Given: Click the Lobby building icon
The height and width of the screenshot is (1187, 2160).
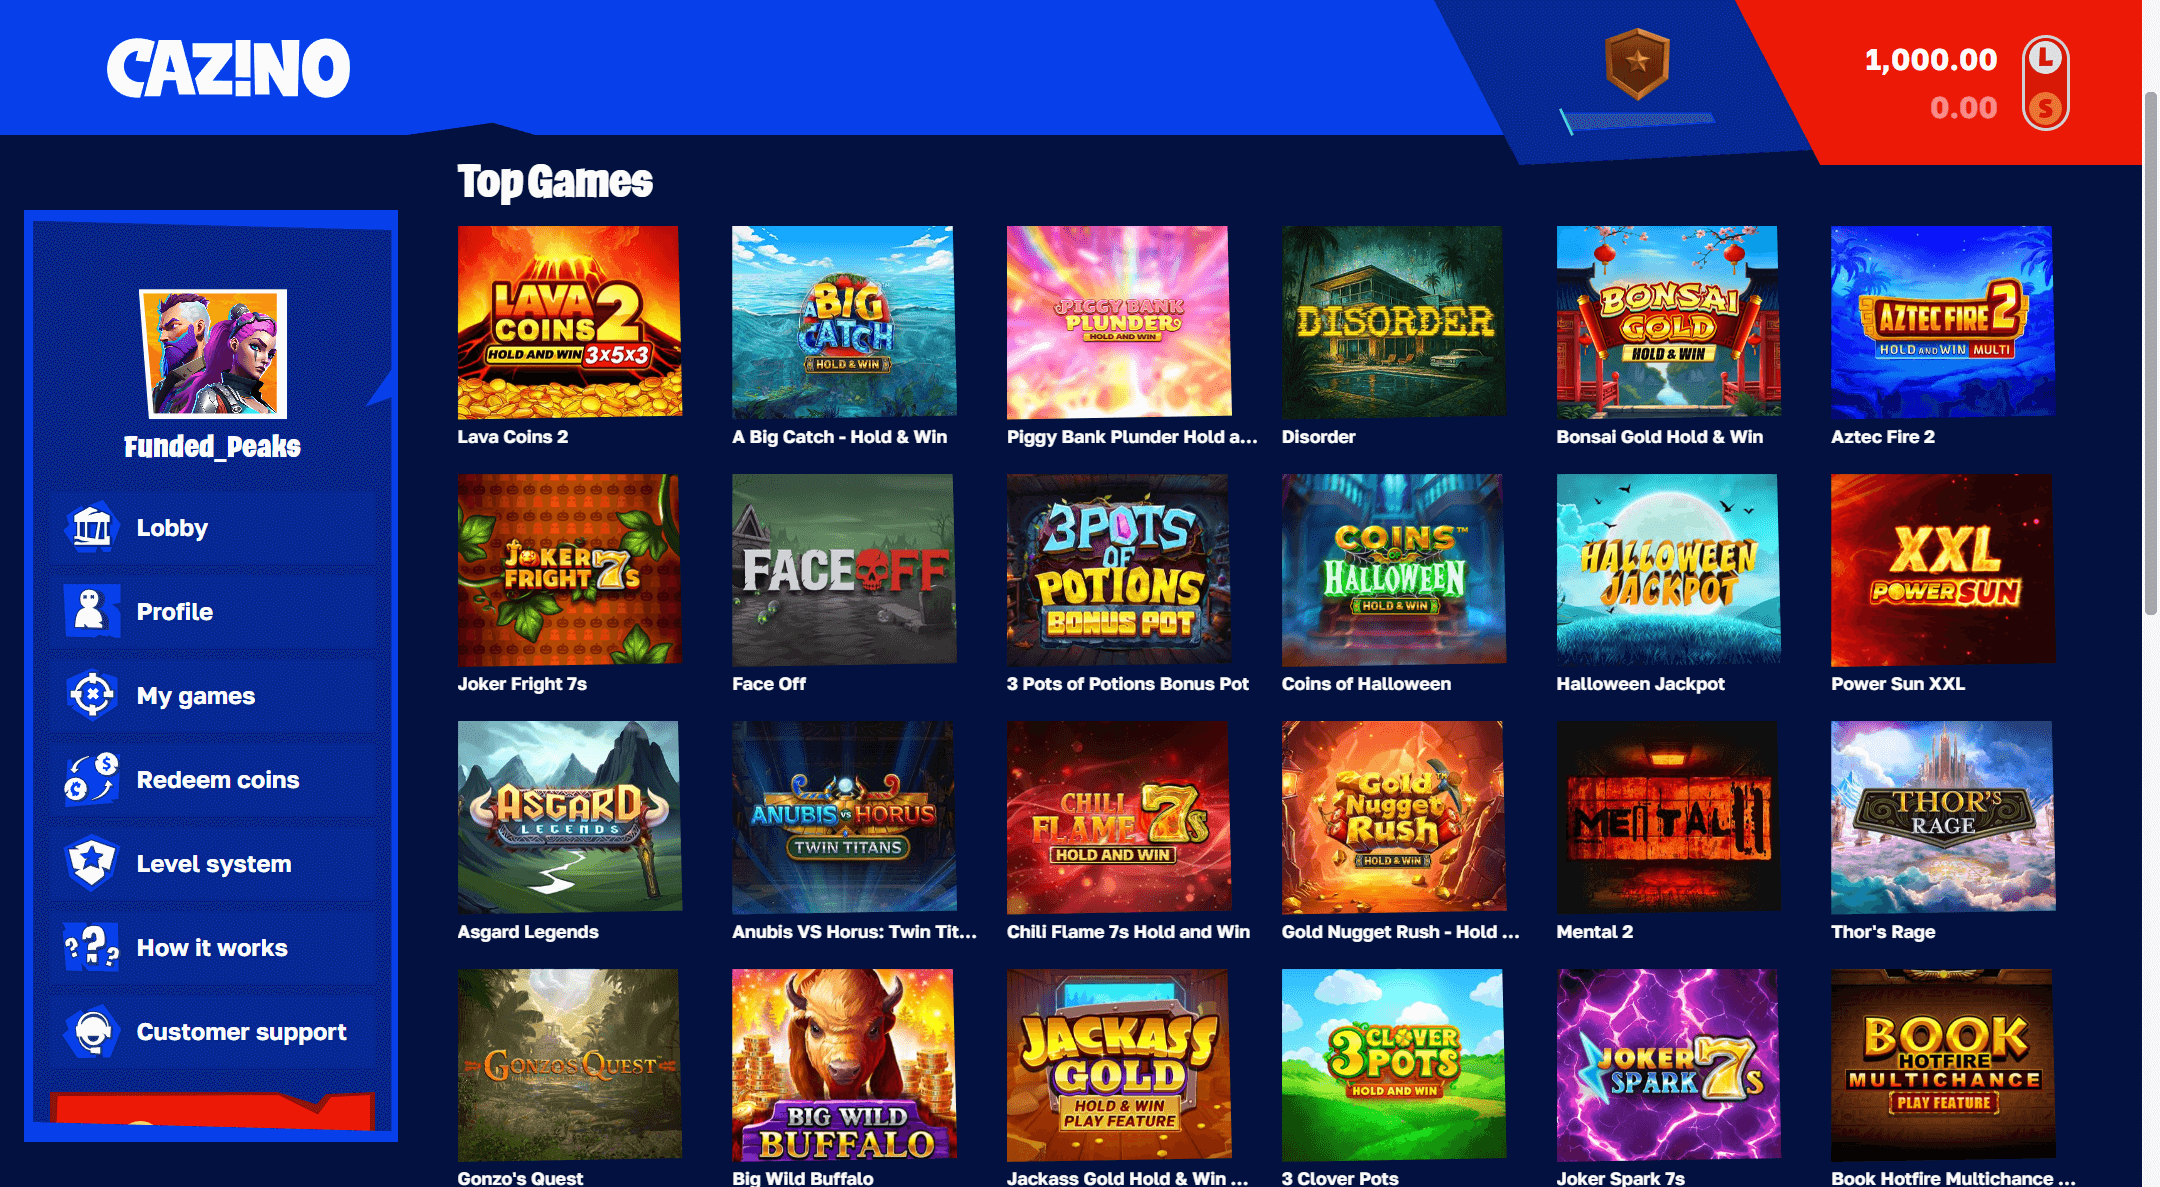Looking at the screenshot, I should tap(92, 527).
